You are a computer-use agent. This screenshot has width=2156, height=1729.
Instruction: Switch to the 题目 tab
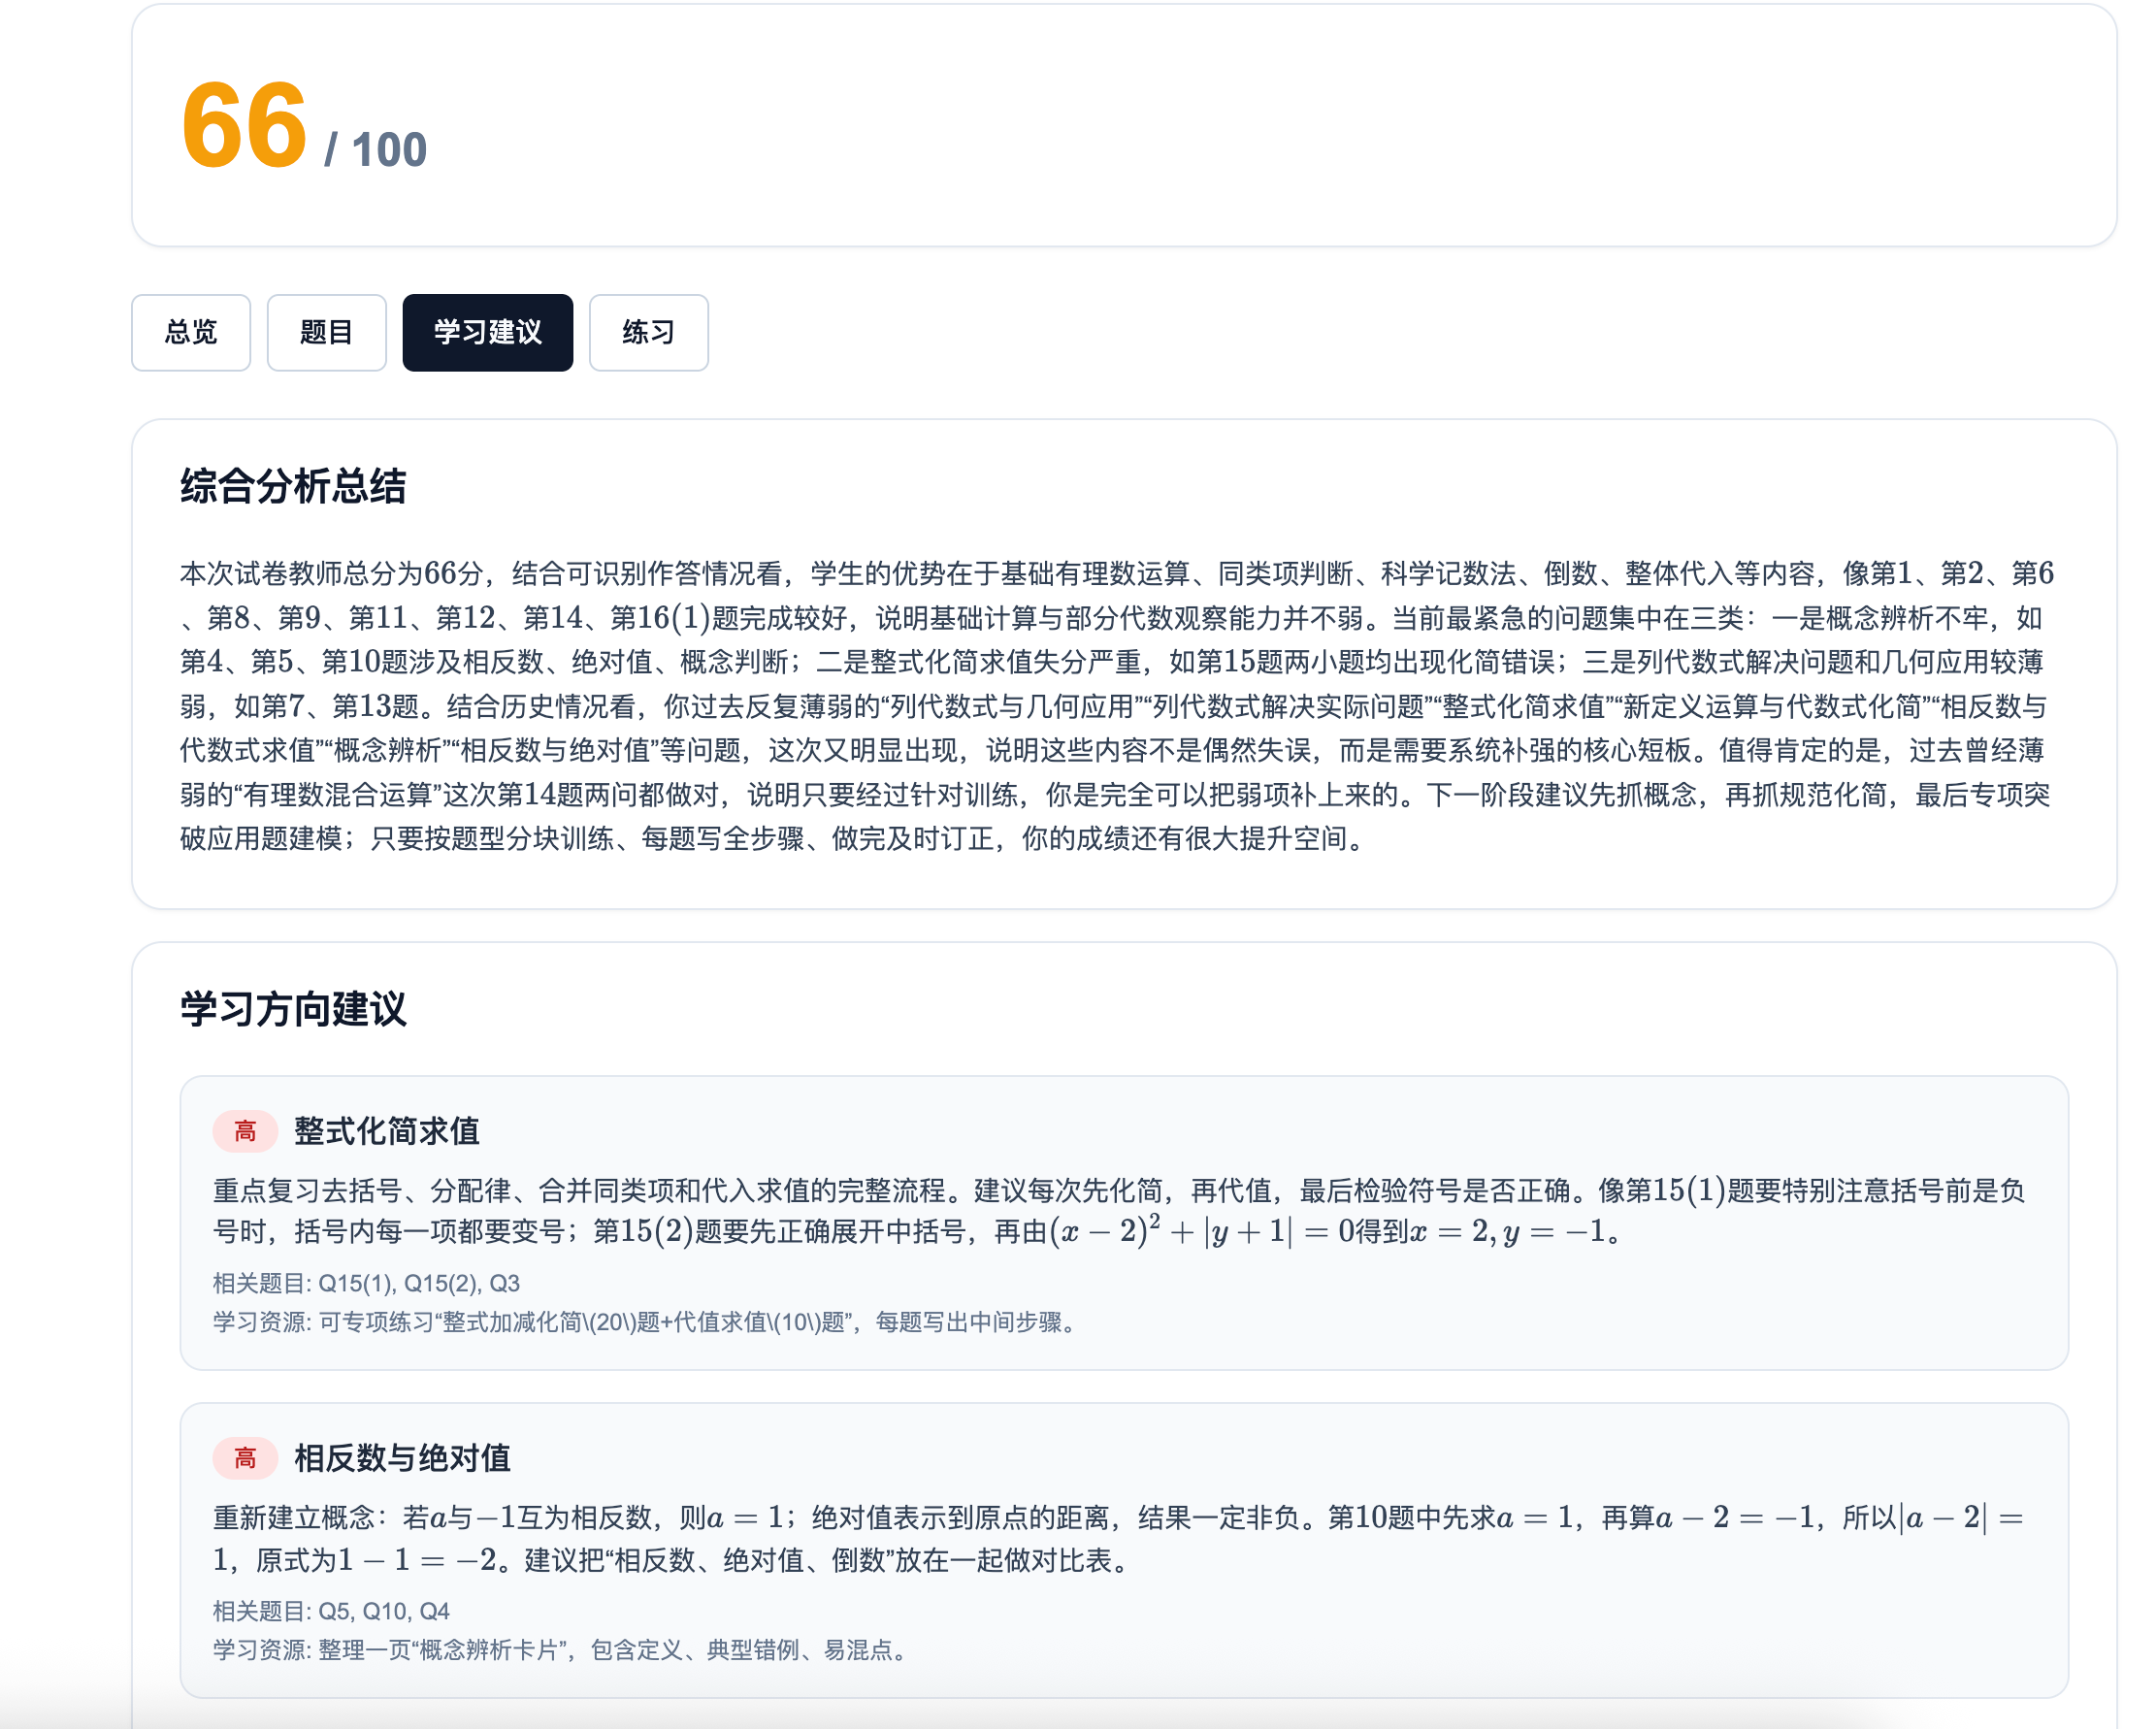click(x=326, y=332)
